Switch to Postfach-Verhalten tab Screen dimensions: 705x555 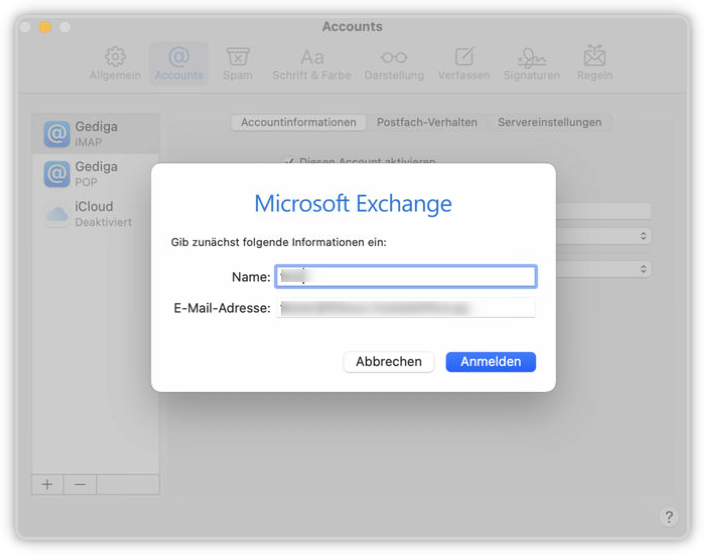pyautogui.click(x=427, y=122)
